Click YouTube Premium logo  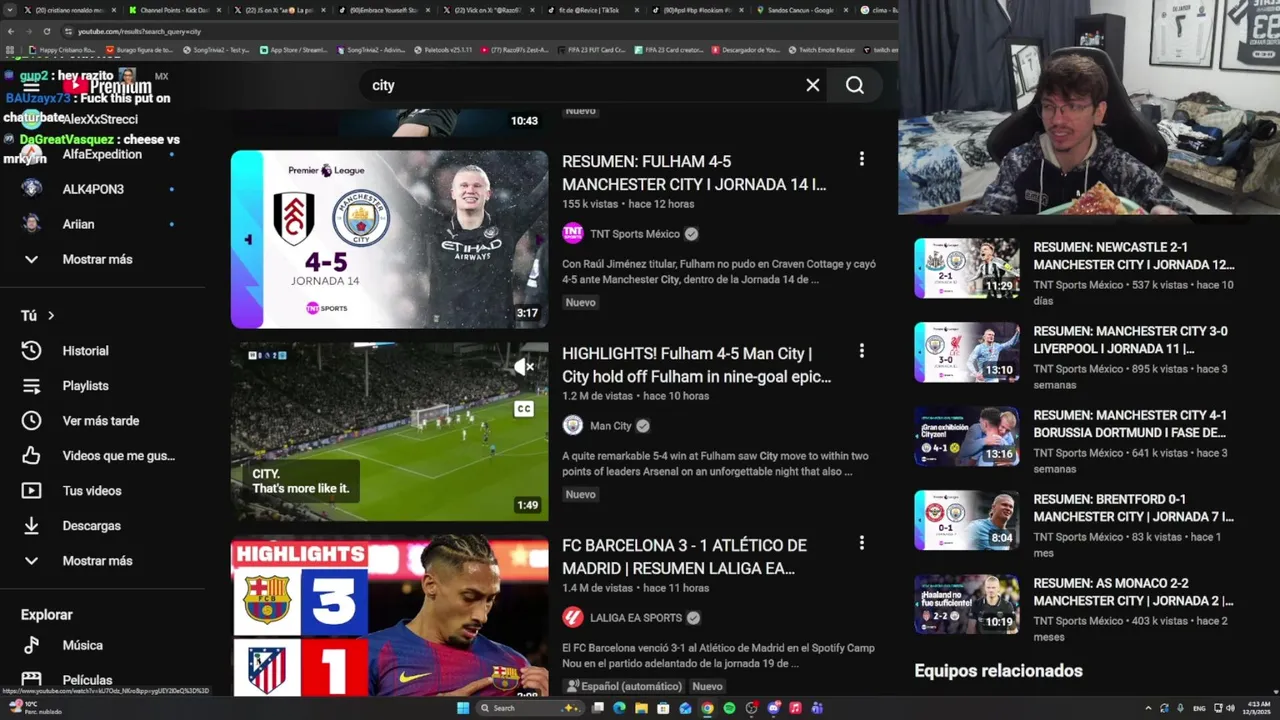tap(106, 87)
